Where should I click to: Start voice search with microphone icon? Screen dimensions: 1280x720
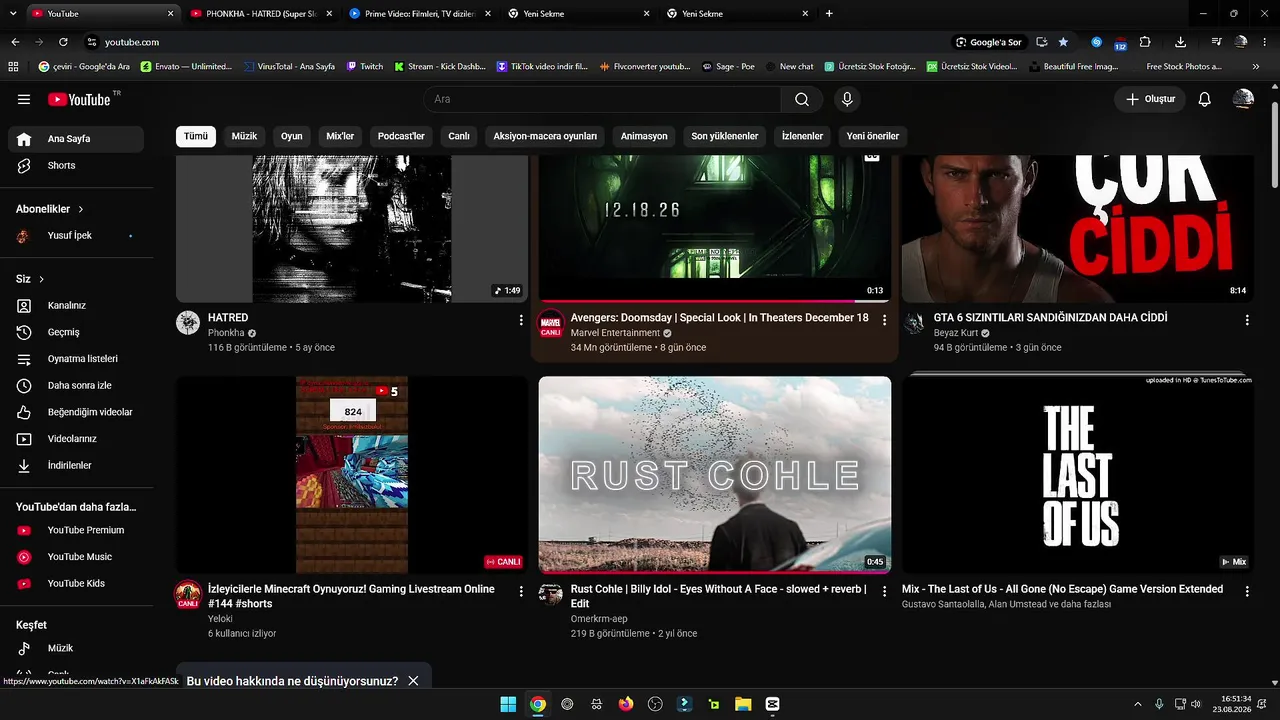(x=847, y=99)
